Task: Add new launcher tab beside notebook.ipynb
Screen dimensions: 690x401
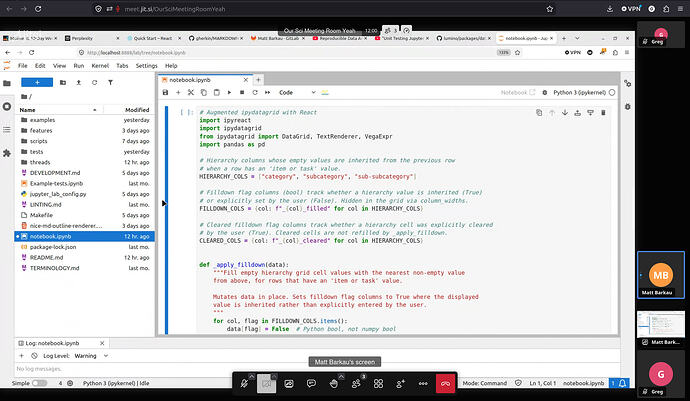Action: point(258,80)
